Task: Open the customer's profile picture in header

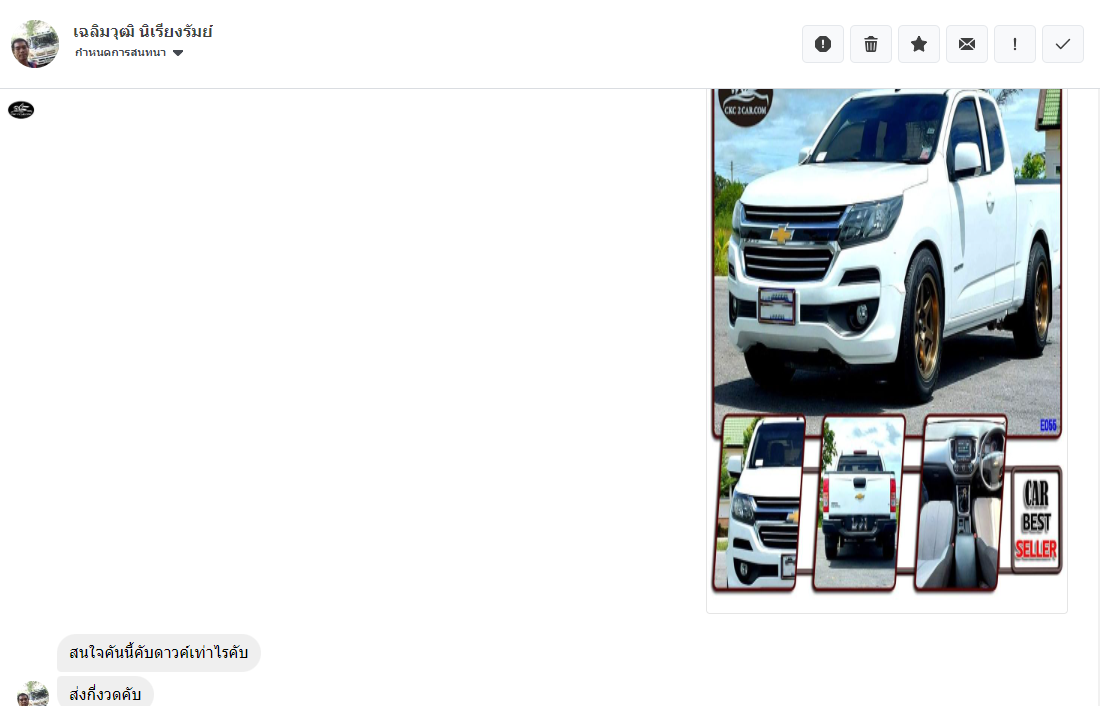Action: point(35,44)
